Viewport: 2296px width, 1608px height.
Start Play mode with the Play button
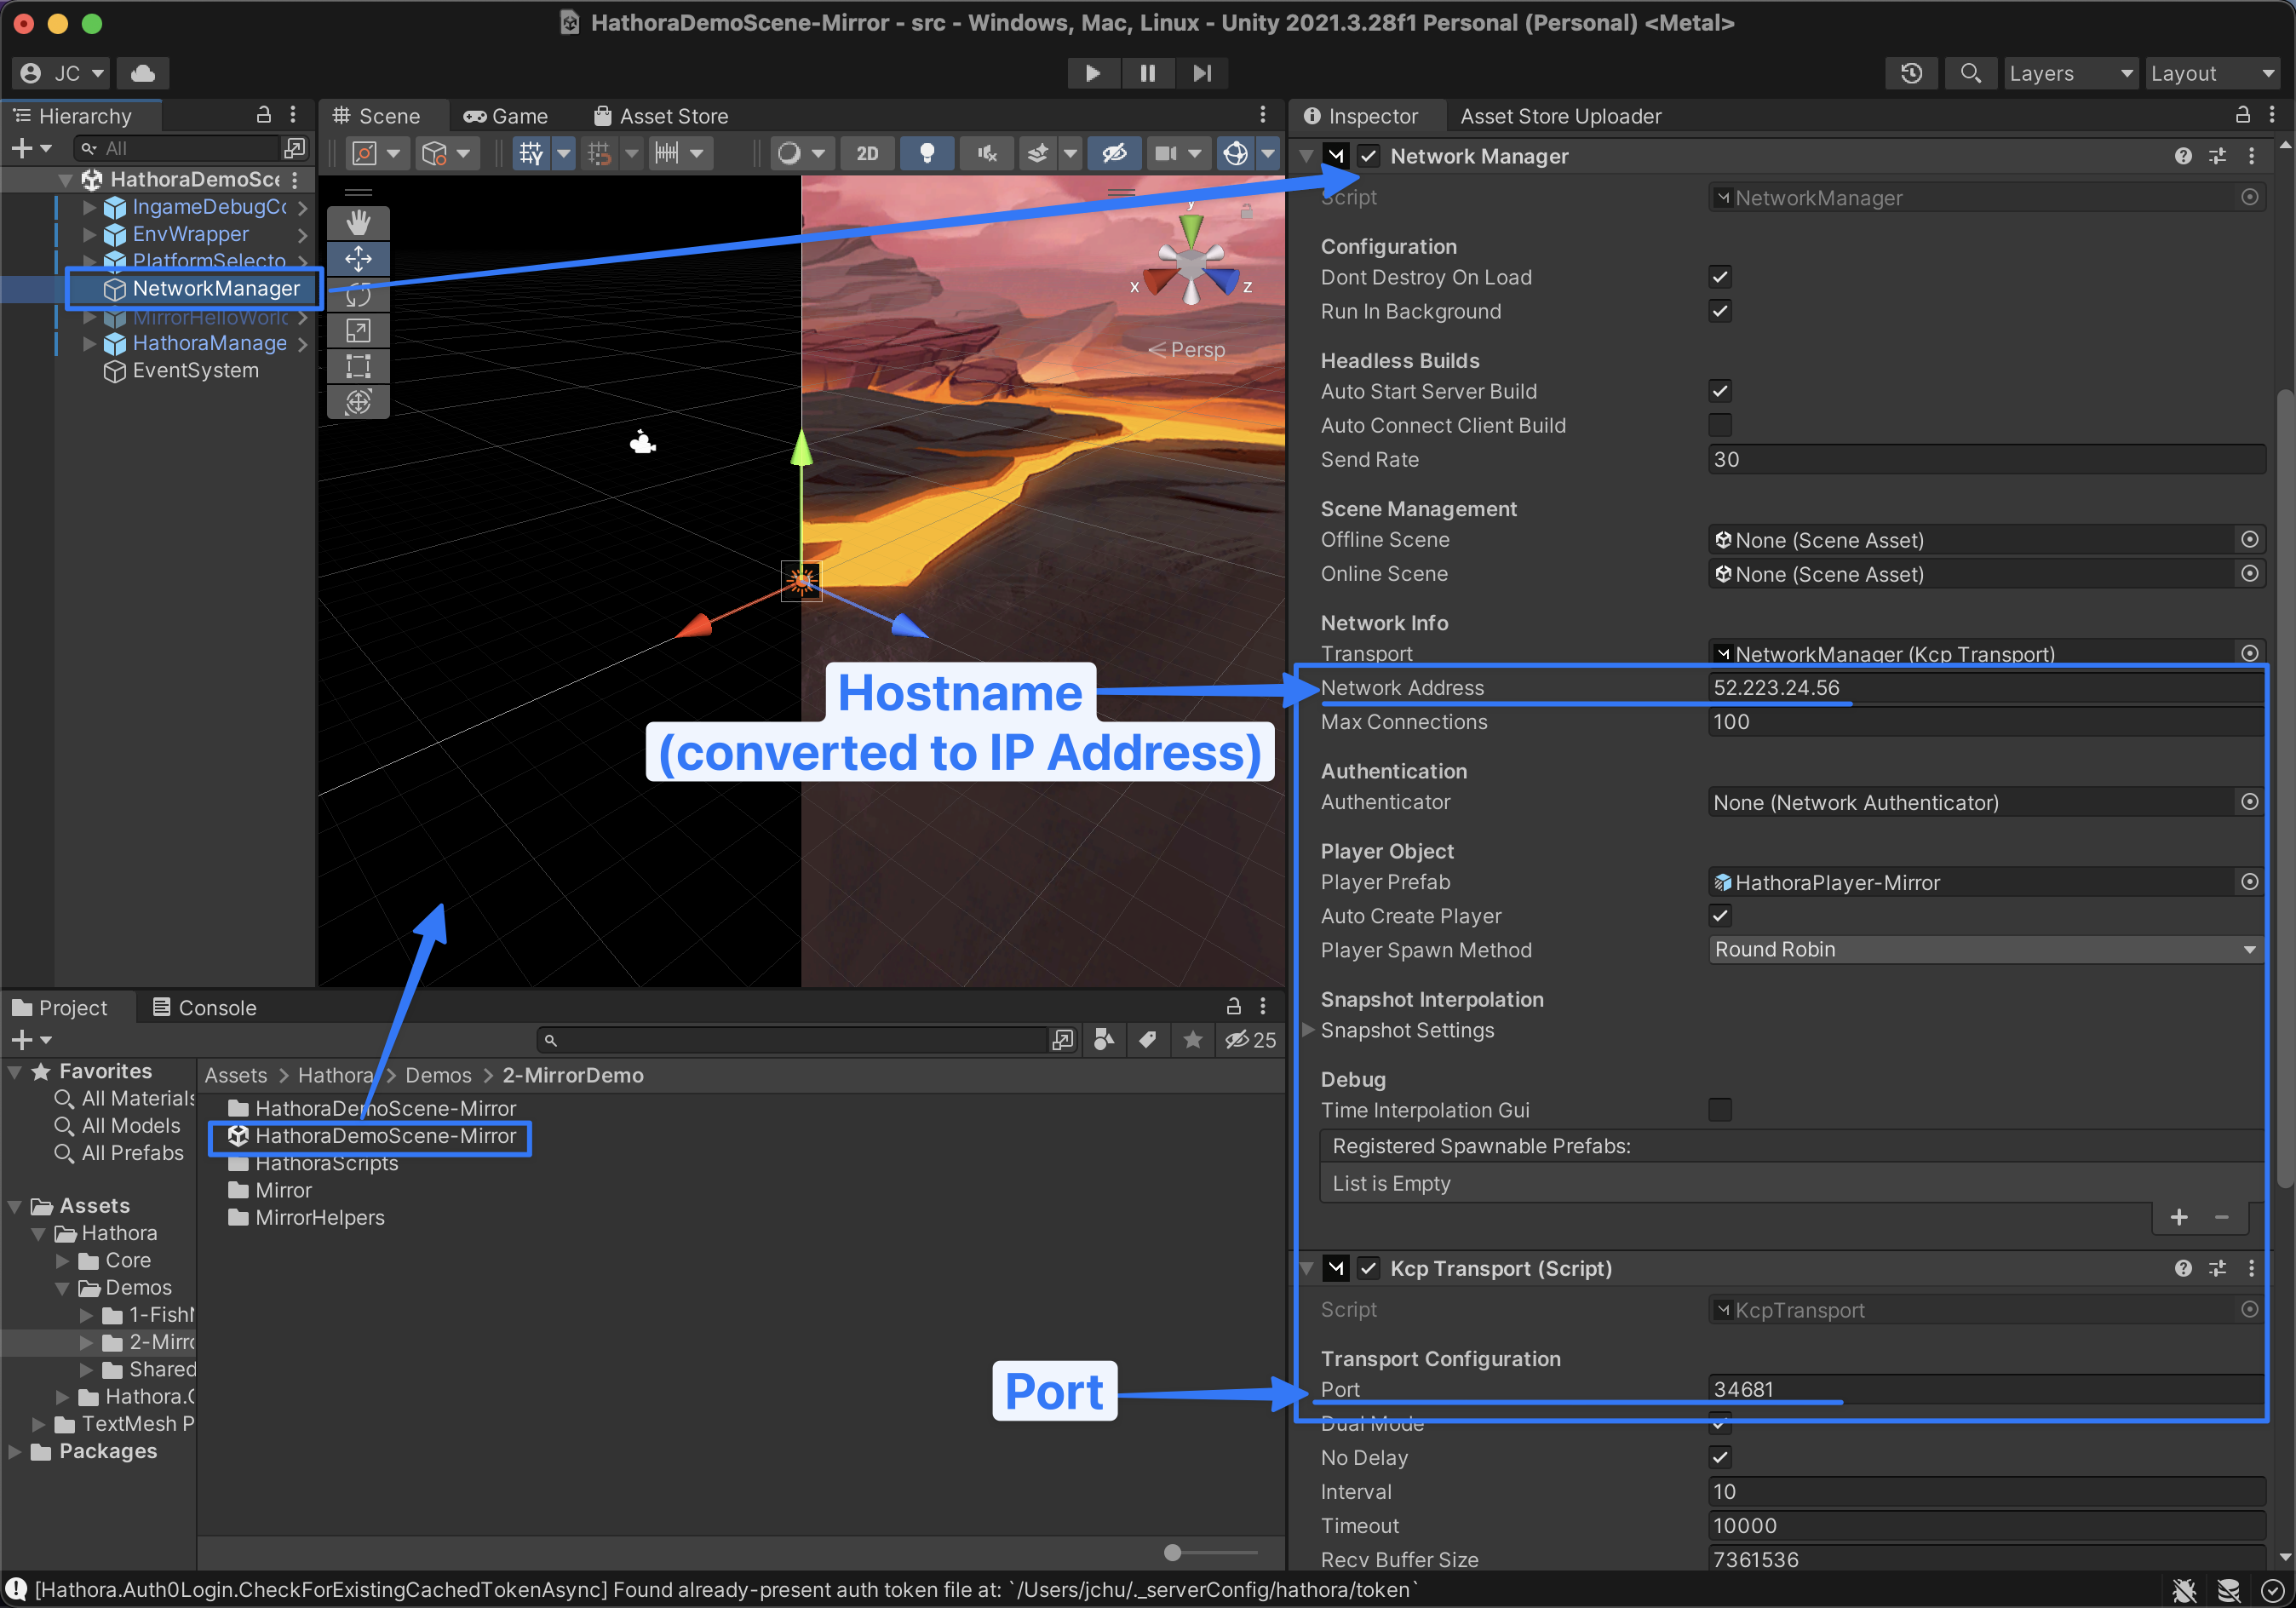[1092, 73]
